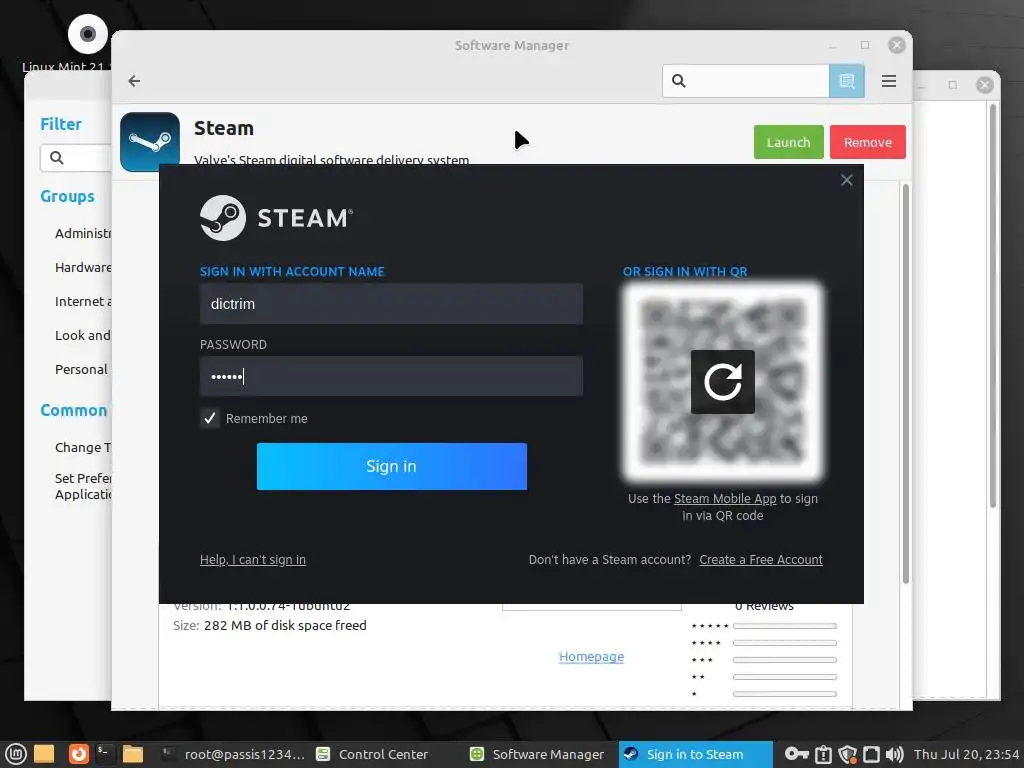Close the Control Center window
This screenshot has height=768, width=1024.
pos(985,85)
